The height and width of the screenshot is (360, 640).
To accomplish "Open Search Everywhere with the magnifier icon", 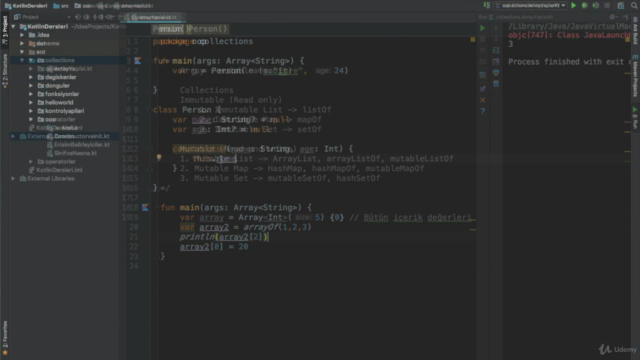I will [634, 6].
